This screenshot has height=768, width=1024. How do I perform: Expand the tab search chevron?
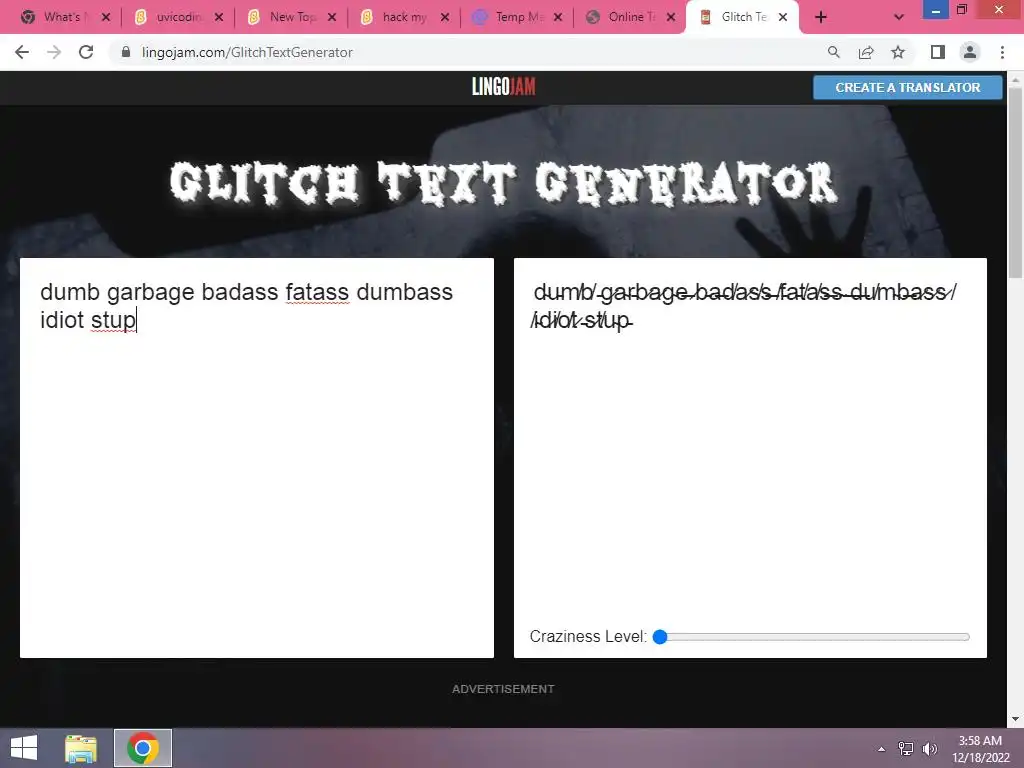(899, 17)
